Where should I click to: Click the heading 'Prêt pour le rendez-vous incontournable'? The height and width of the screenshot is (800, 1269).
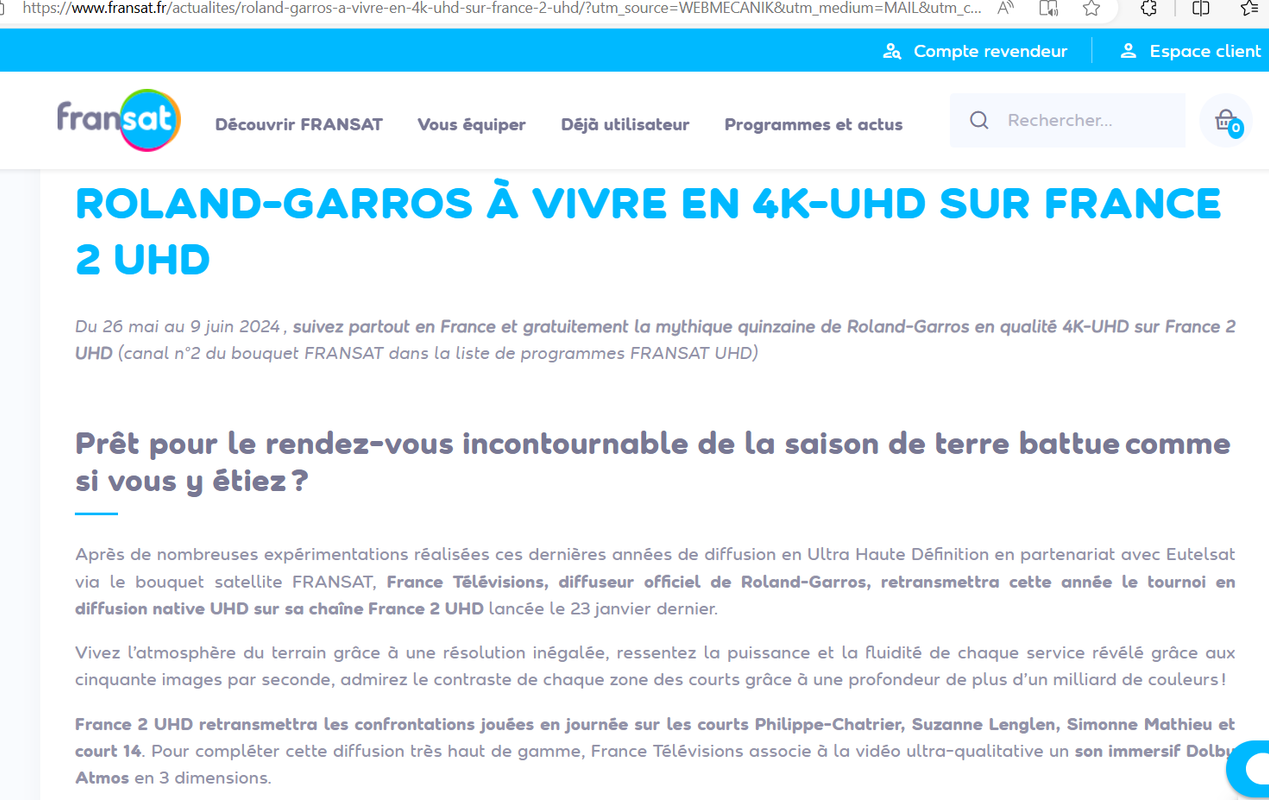coord(653,462)
